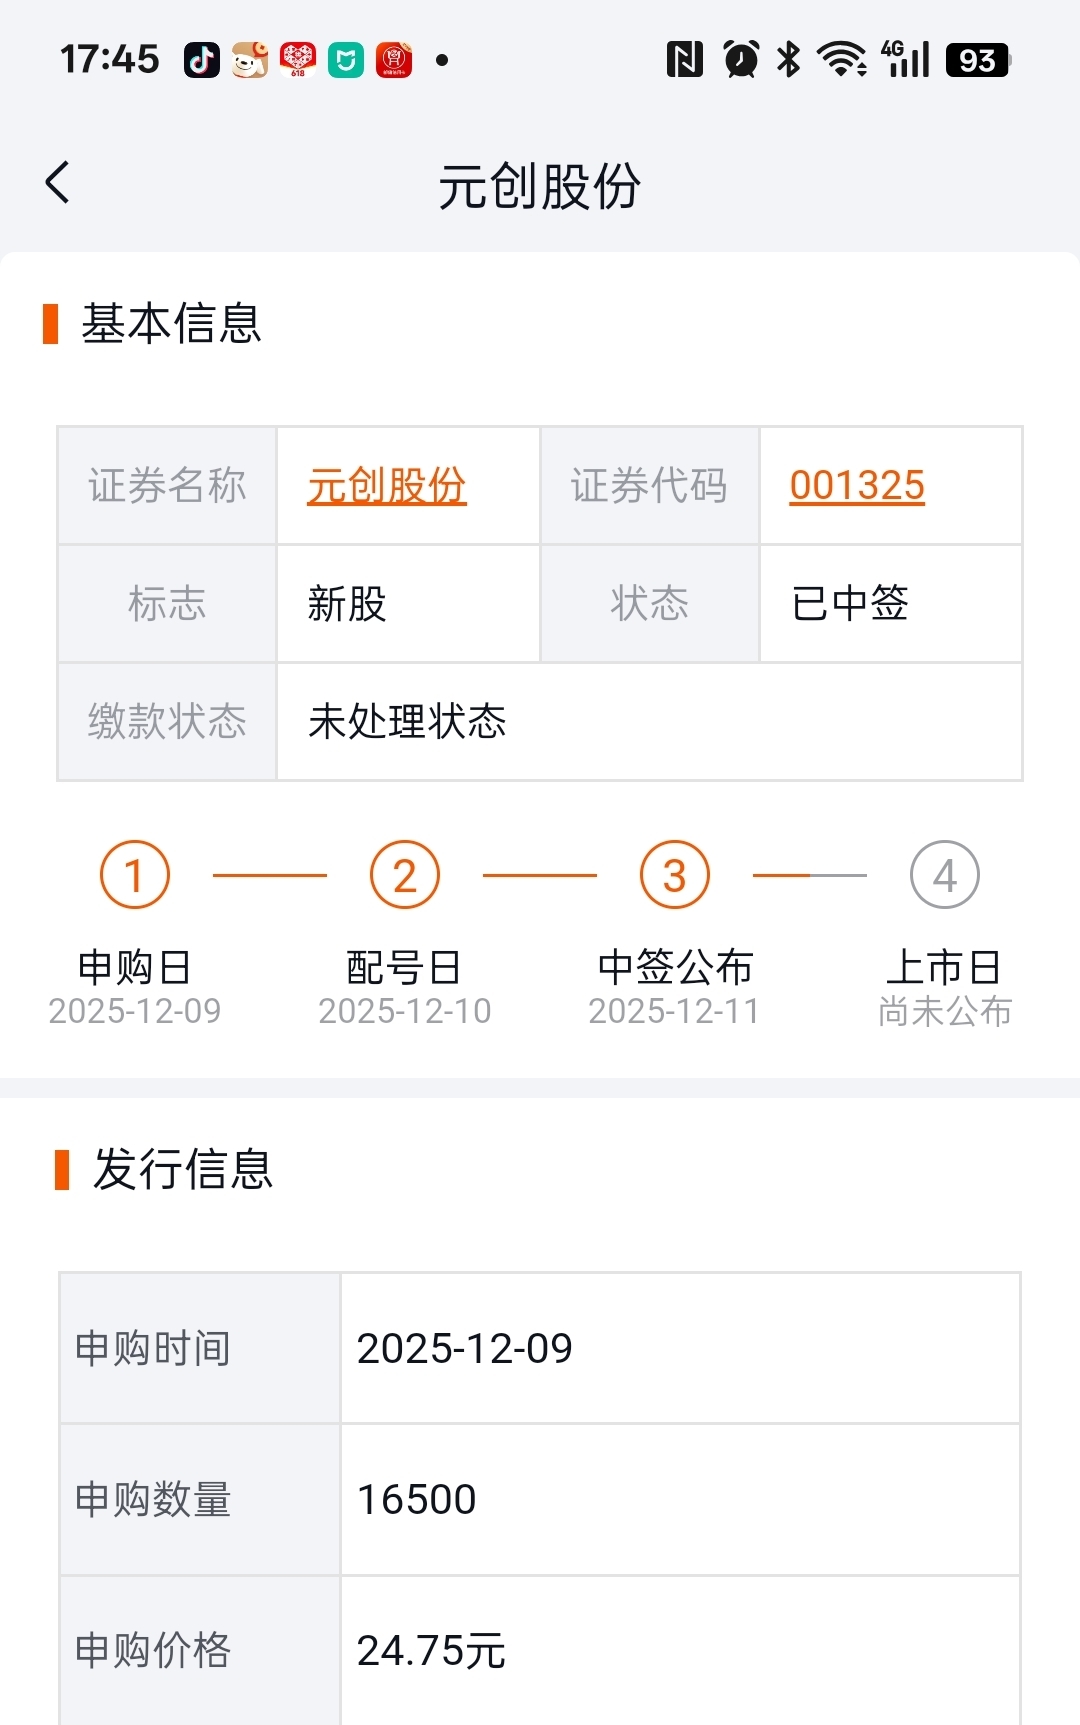Open the 元创股份 security name link
The height and width of the screenshot is (1725, 1080).
387,486
